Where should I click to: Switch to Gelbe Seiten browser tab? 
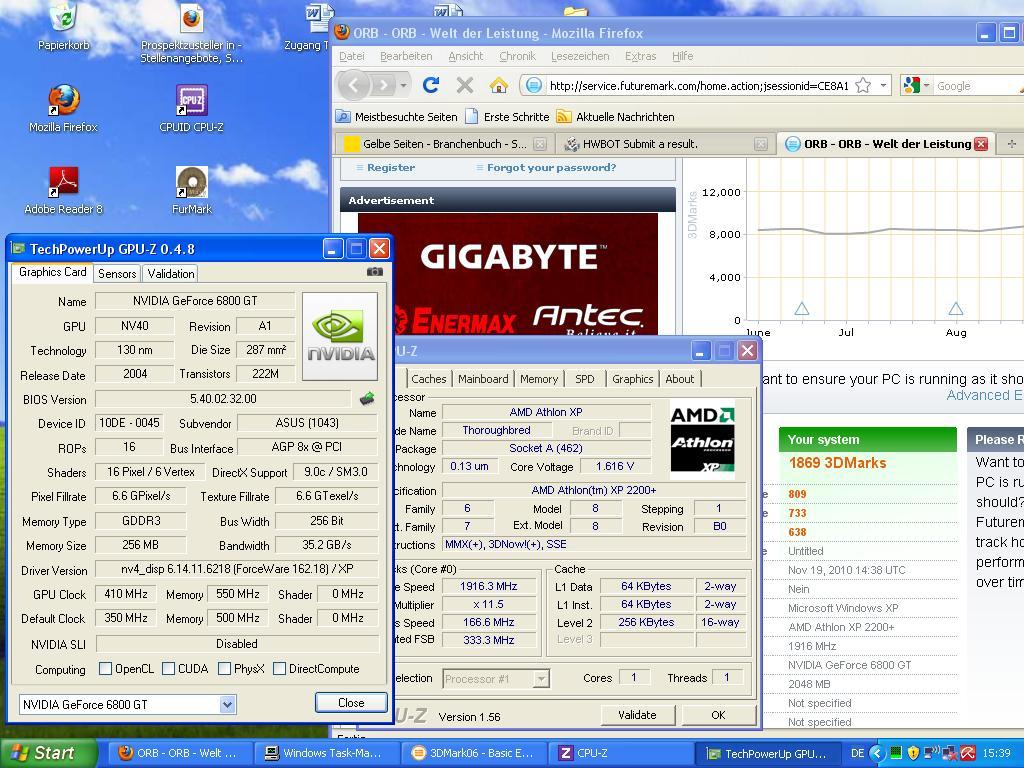tap(445, 144)
